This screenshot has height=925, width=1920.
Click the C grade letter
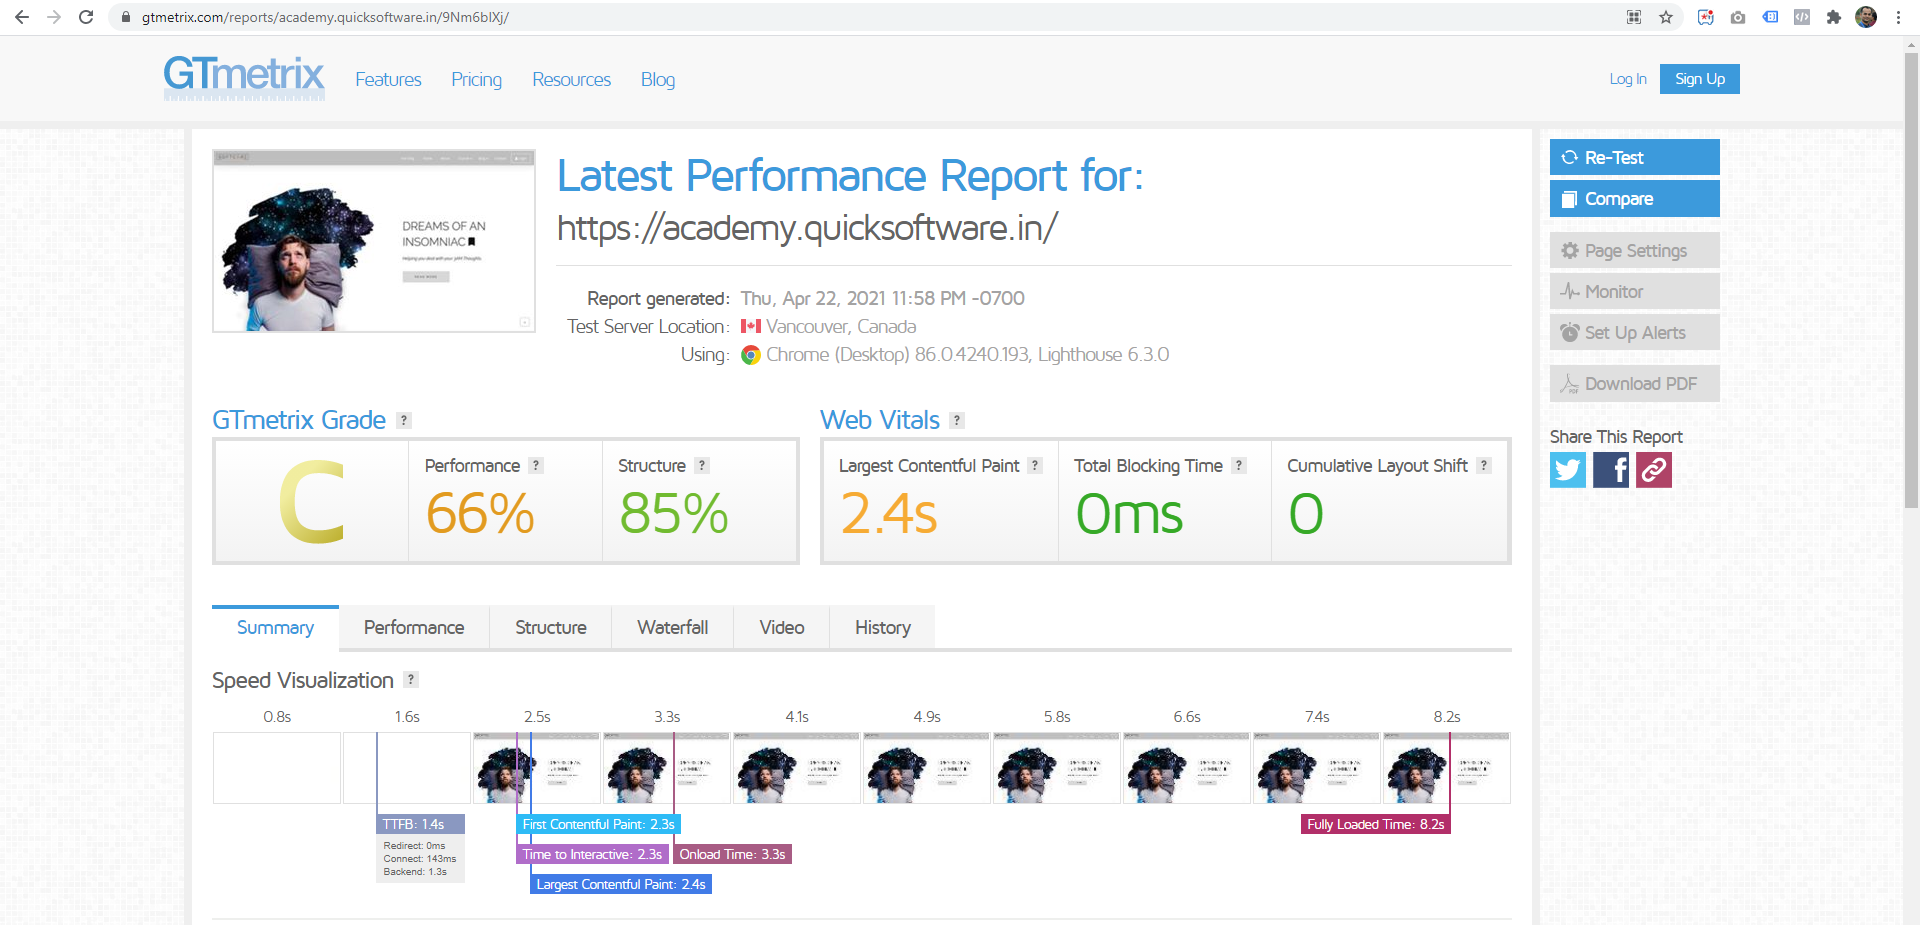click(x=312, y=502)
